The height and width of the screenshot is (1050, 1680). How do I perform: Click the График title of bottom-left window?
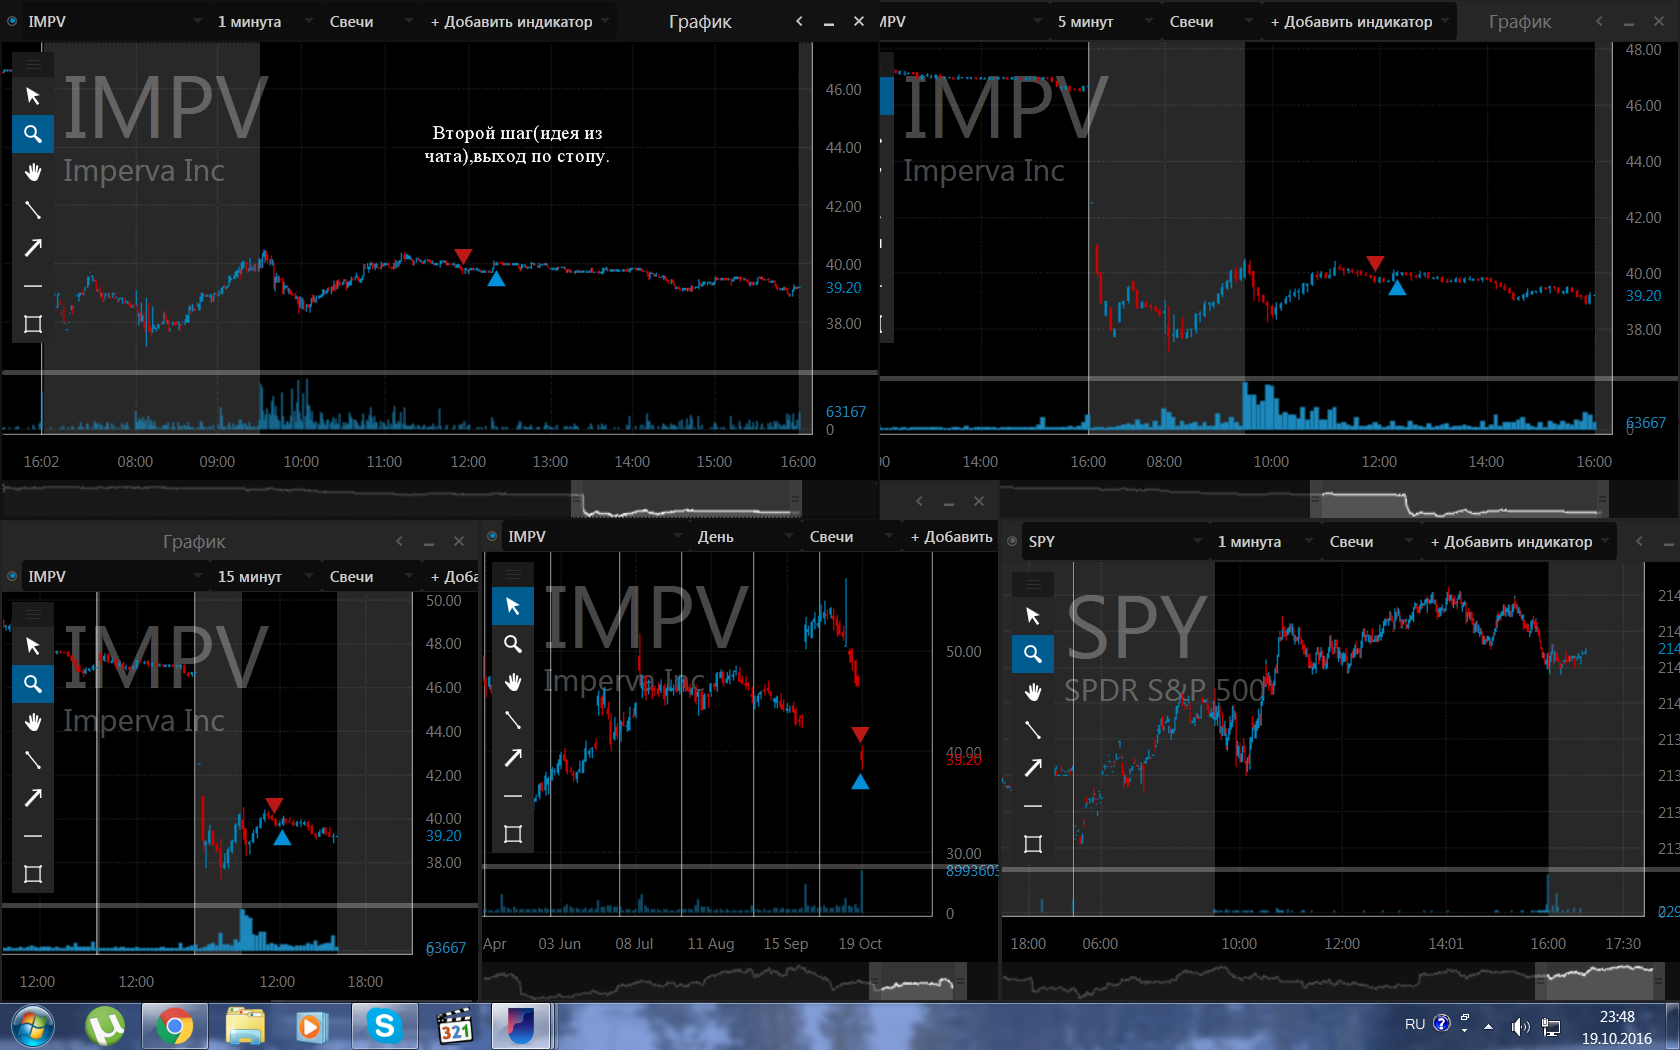coord(194,541)
